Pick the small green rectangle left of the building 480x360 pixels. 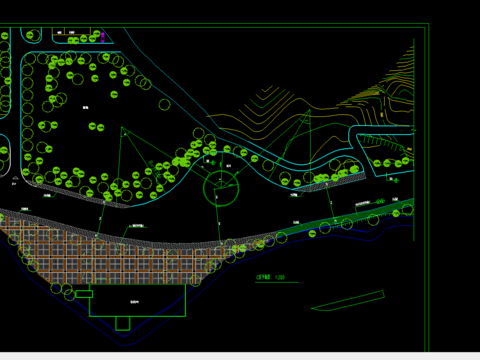84,294
